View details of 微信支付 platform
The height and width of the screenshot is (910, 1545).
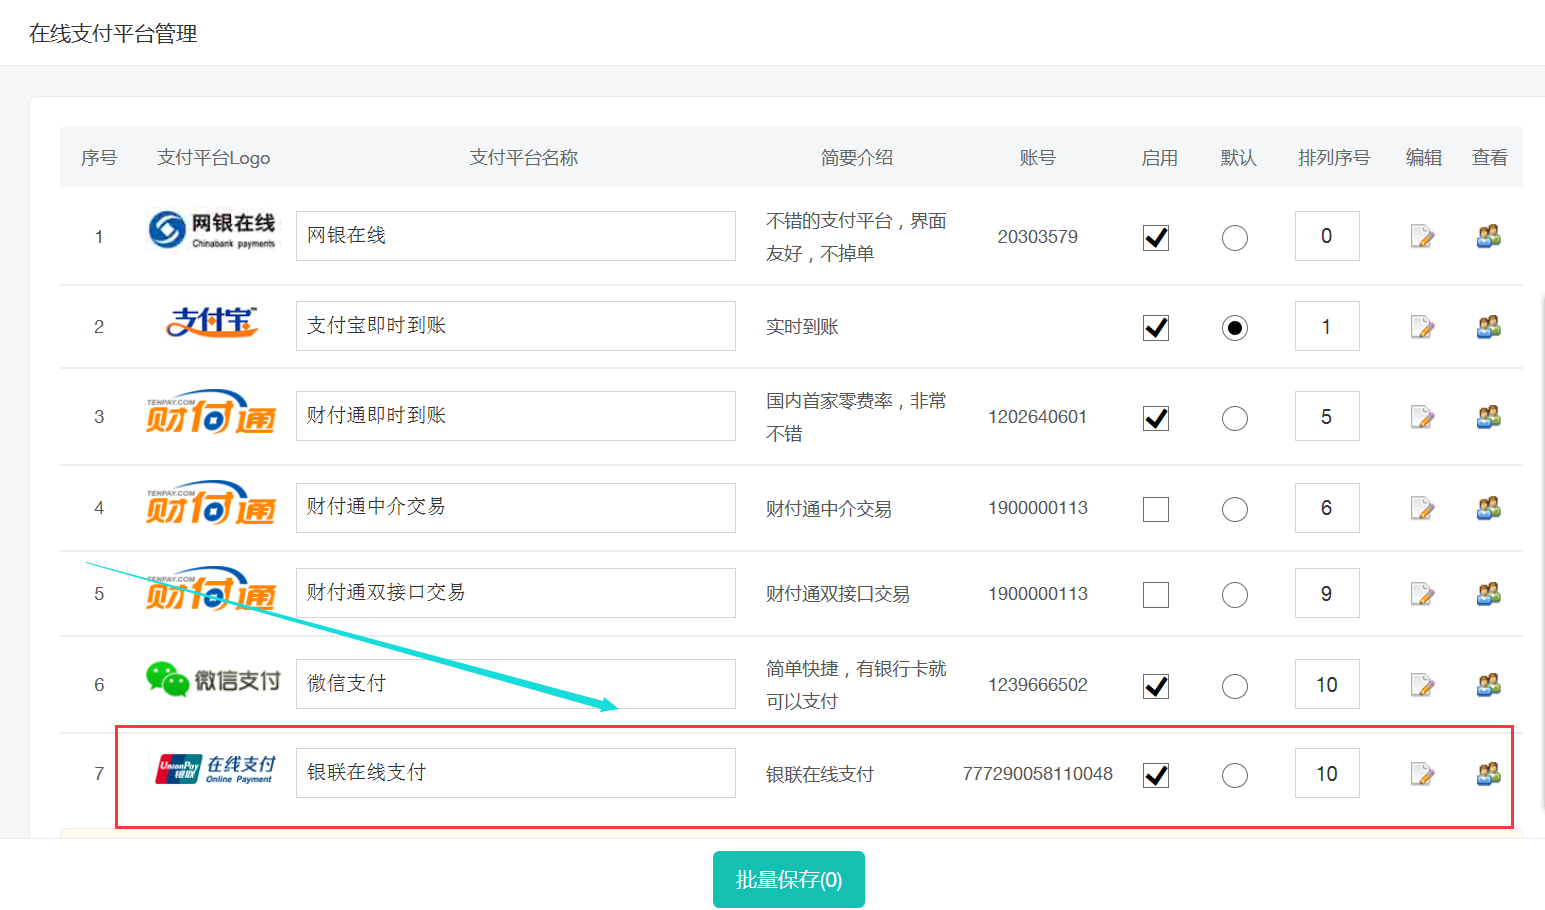[1489, 685]
